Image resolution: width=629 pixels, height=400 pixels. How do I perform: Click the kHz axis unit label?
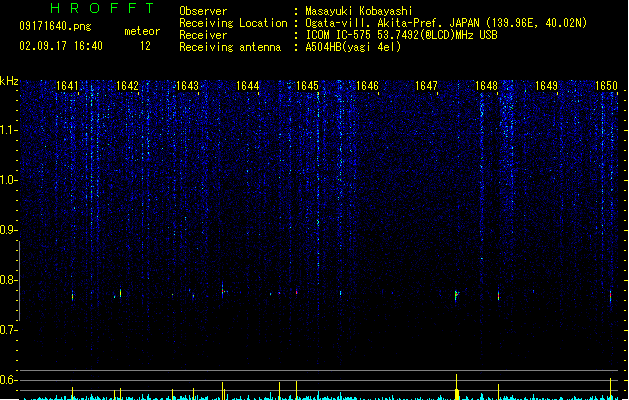click(x=9, y=81)
